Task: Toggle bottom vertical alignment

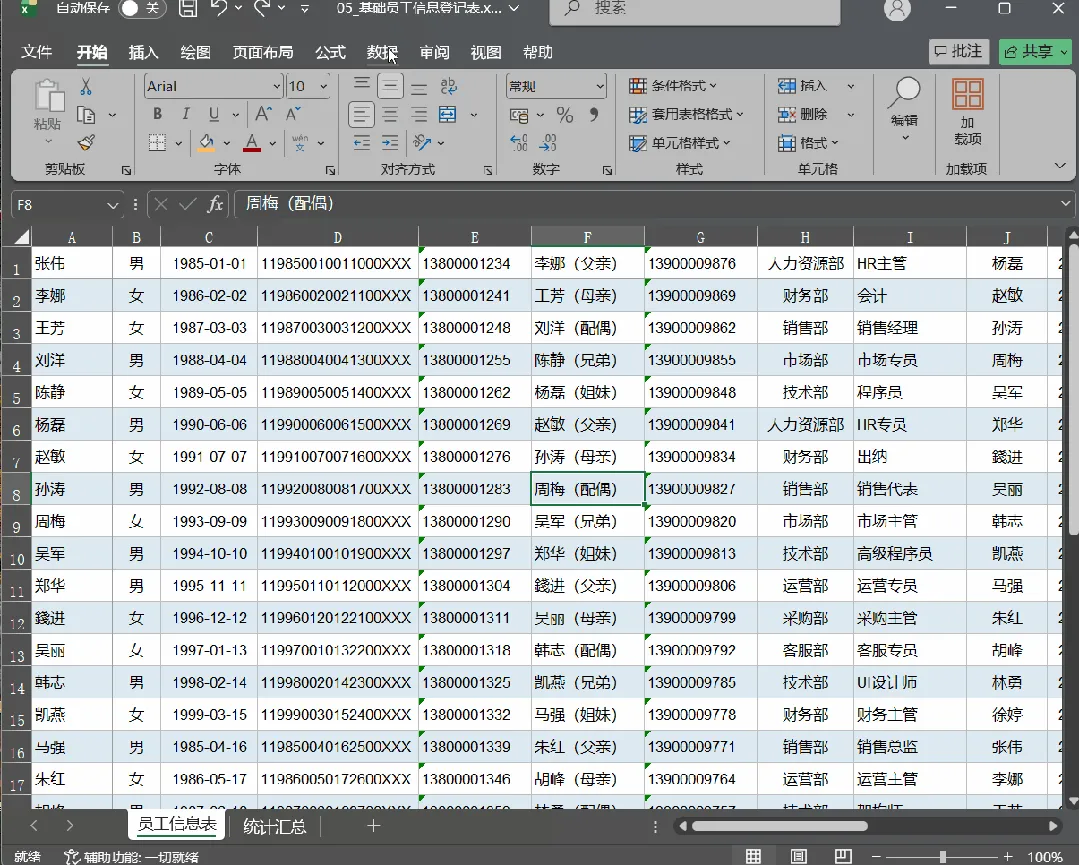Action: point(418,87)
